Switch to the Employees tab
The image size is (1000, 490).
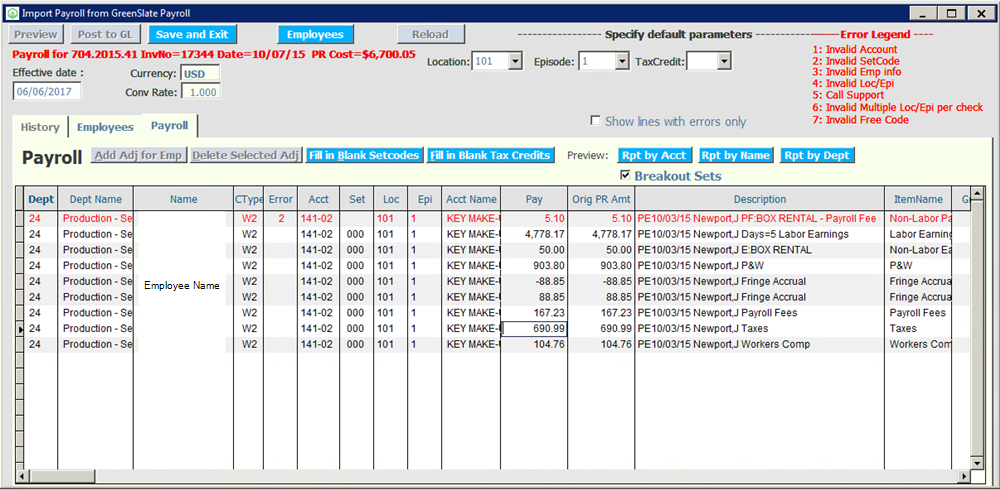tap(105, 127)
